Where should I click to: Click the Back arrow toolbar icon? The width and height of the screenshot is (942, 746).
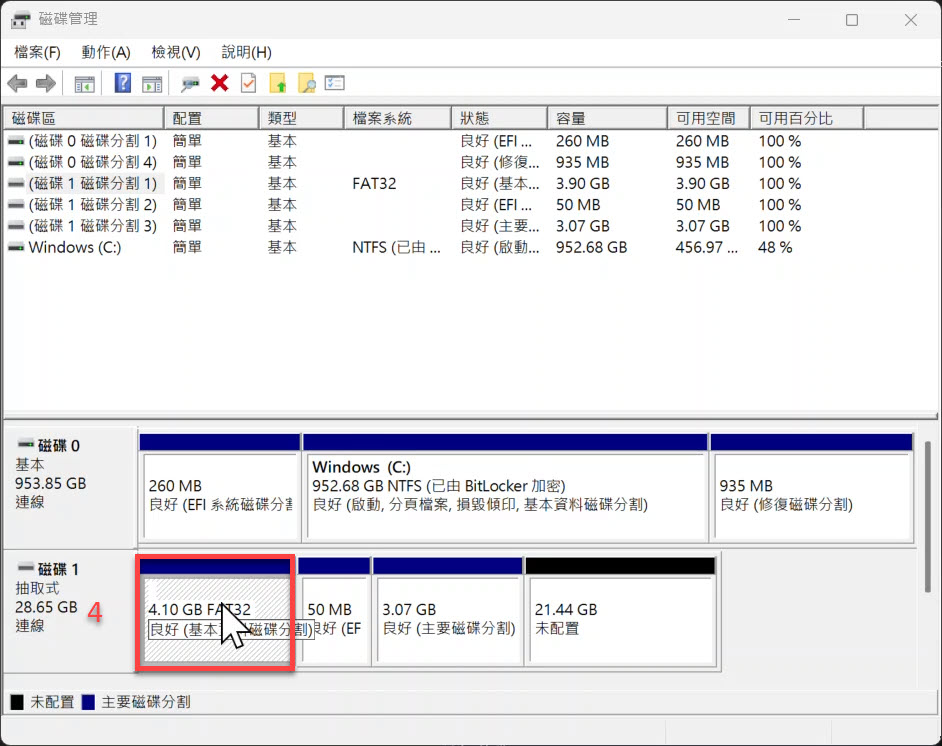[x=17, y=84]
